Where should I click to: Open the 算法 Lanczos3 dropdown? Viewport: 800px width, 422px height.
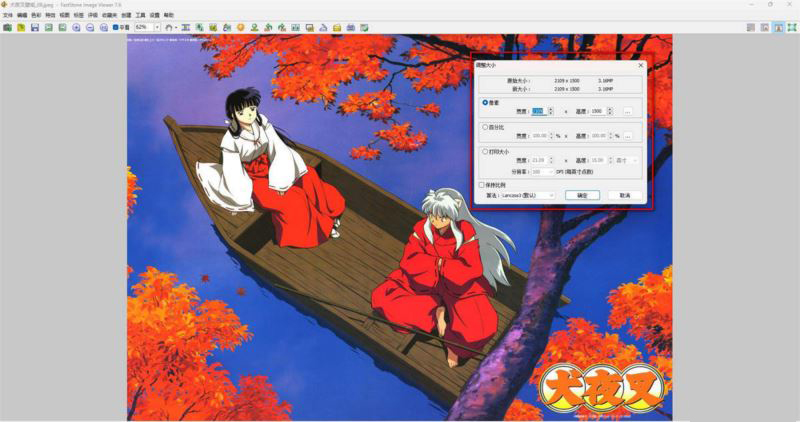[527, 195]
